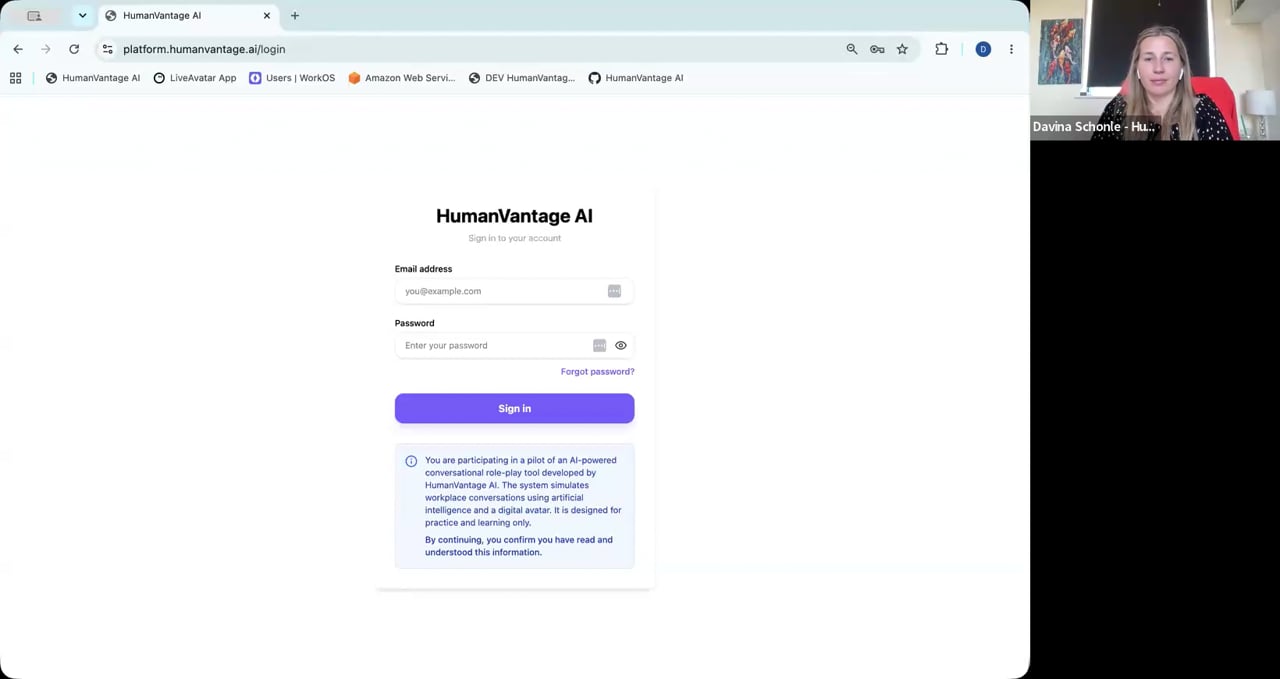This screenshot has width=1280, height=679.
Task: Click the password manager icon in password field
Action: pos(599,345)
